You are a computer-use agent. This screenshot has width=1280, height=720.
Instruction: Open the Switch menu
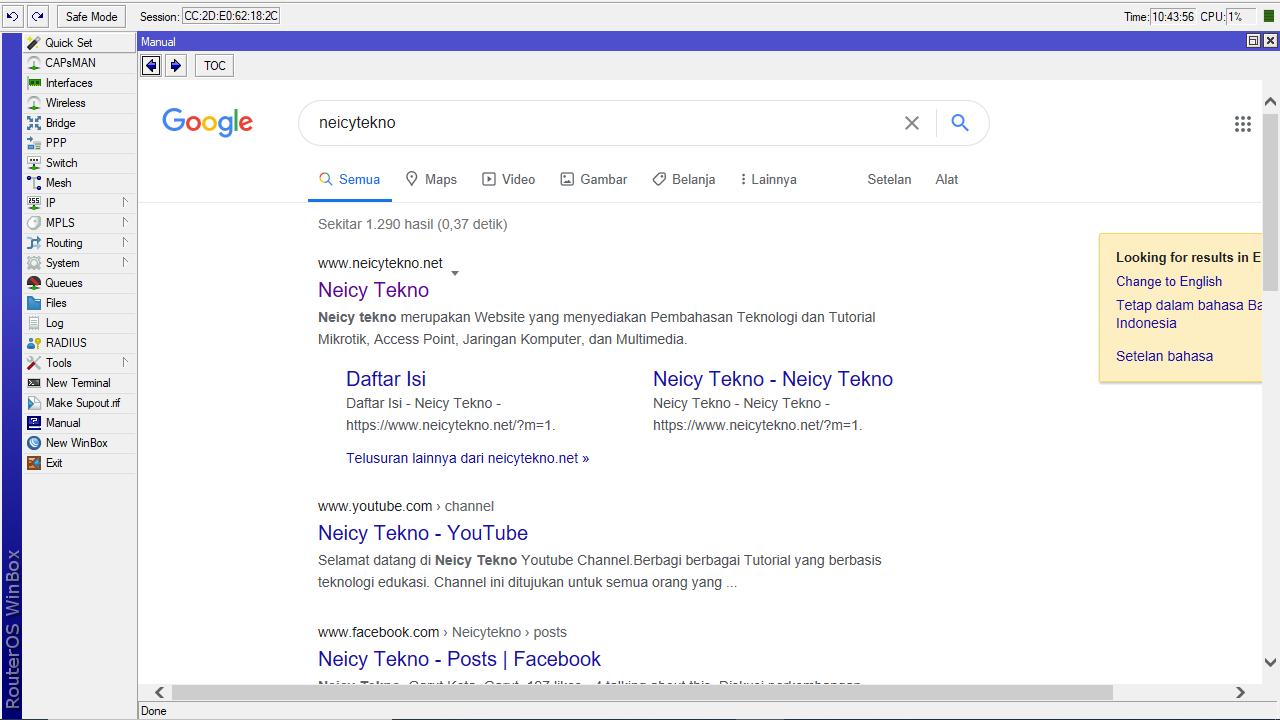[x=80, y=163]
